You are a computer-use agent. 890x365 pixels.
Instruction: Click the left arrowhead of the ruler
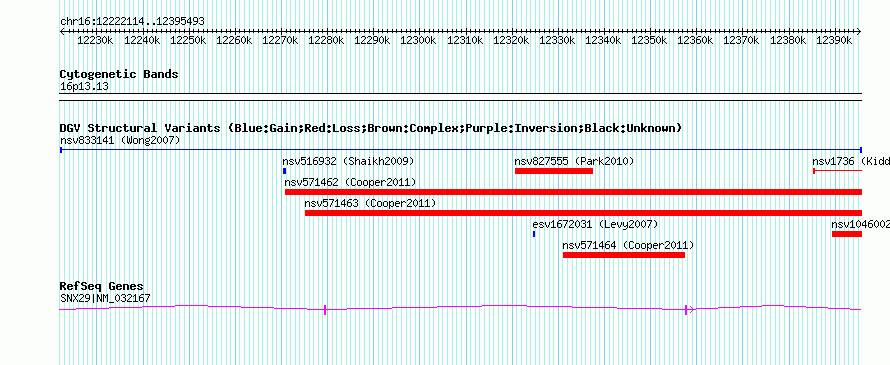(62, 31)
